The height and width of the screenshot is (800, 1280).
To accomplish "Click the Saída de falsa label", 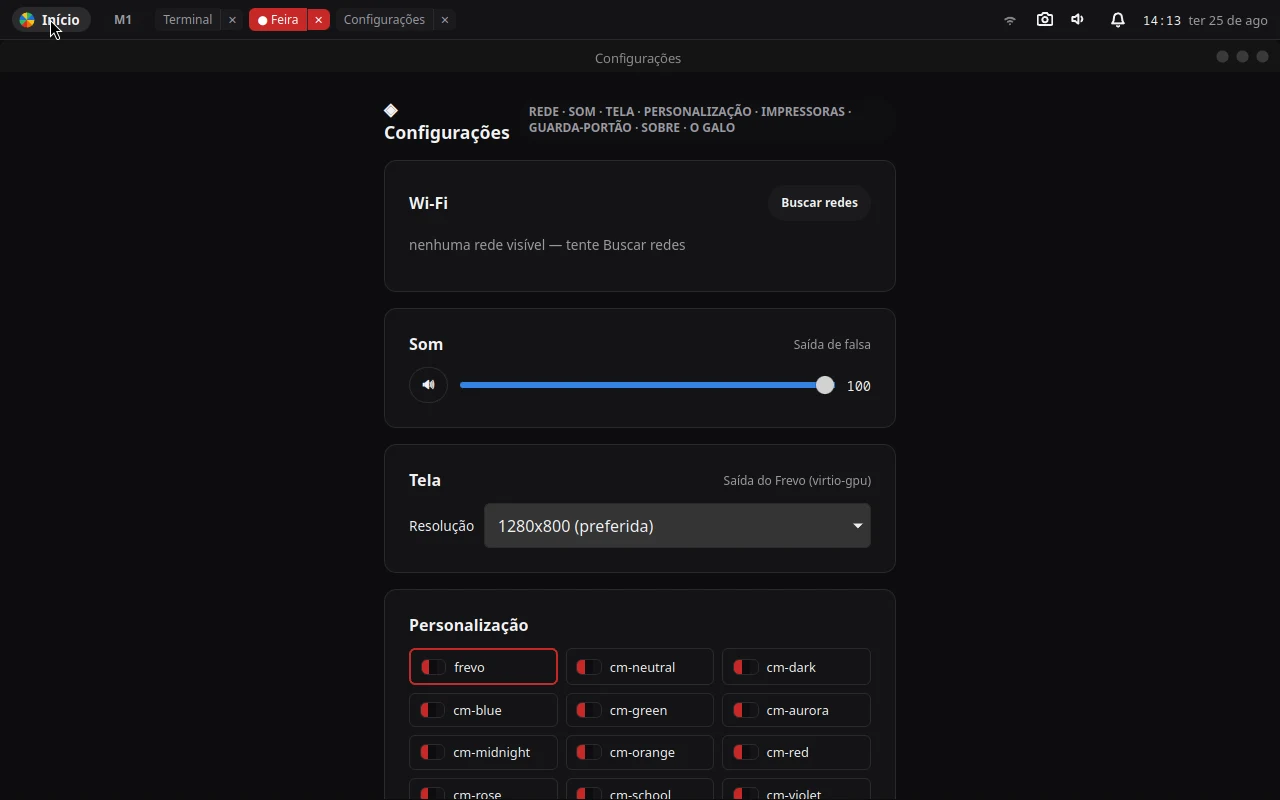I will coord(832,344).
